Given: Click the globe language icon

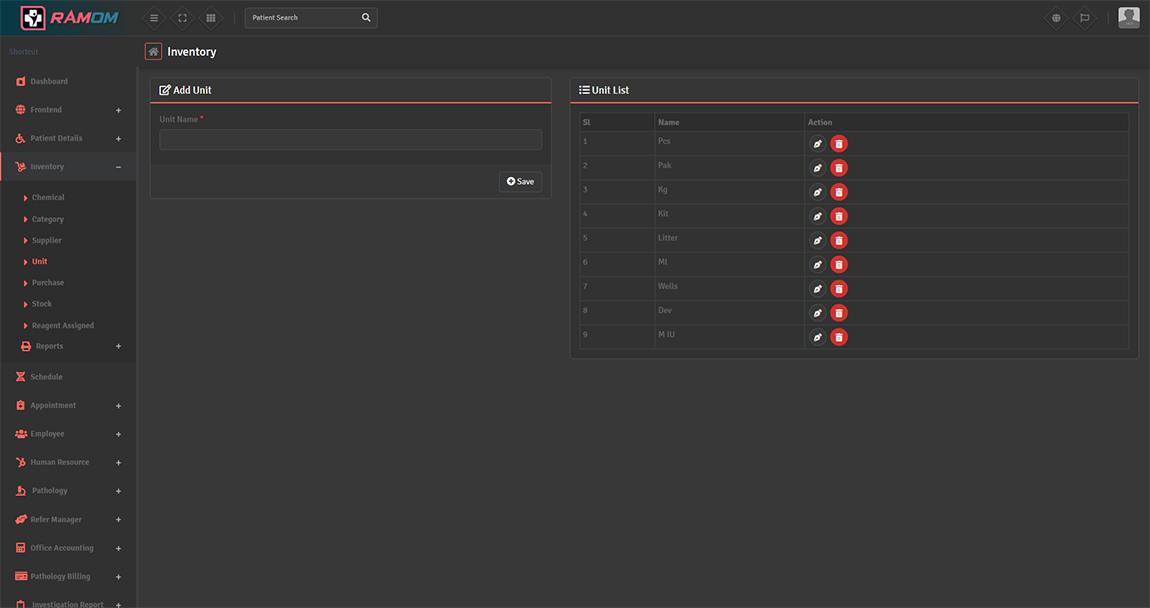Looking at the screenshot, I should point(1056,18).
